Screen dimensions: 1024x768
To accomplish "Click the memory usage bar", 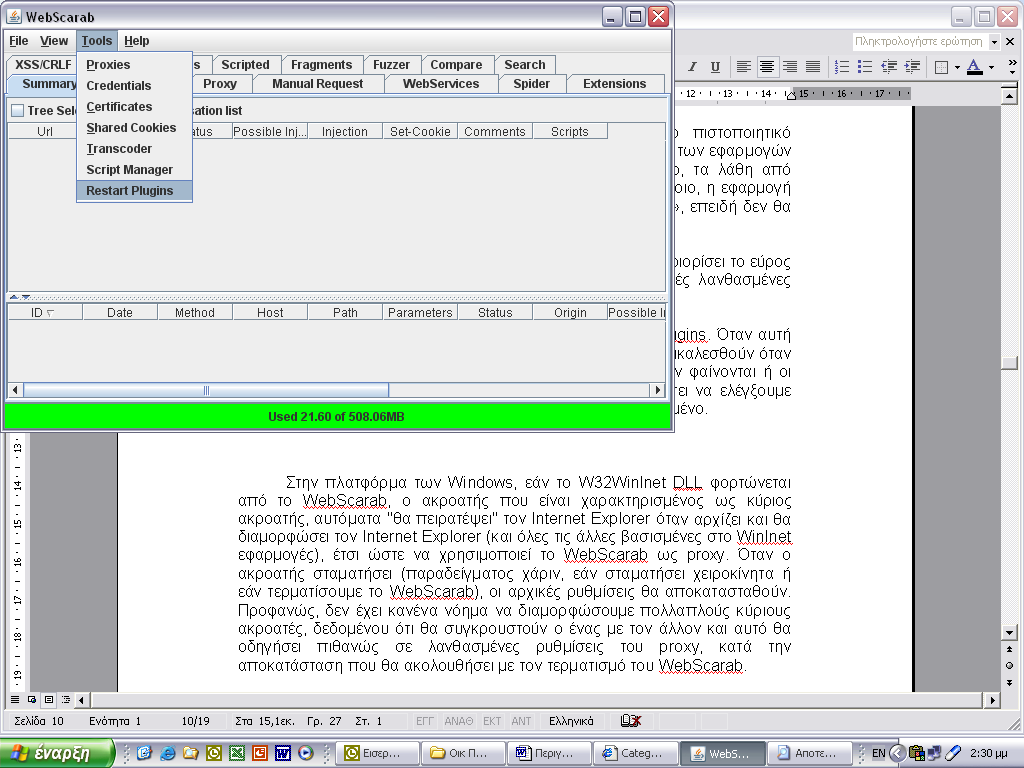I will point(337,417).
